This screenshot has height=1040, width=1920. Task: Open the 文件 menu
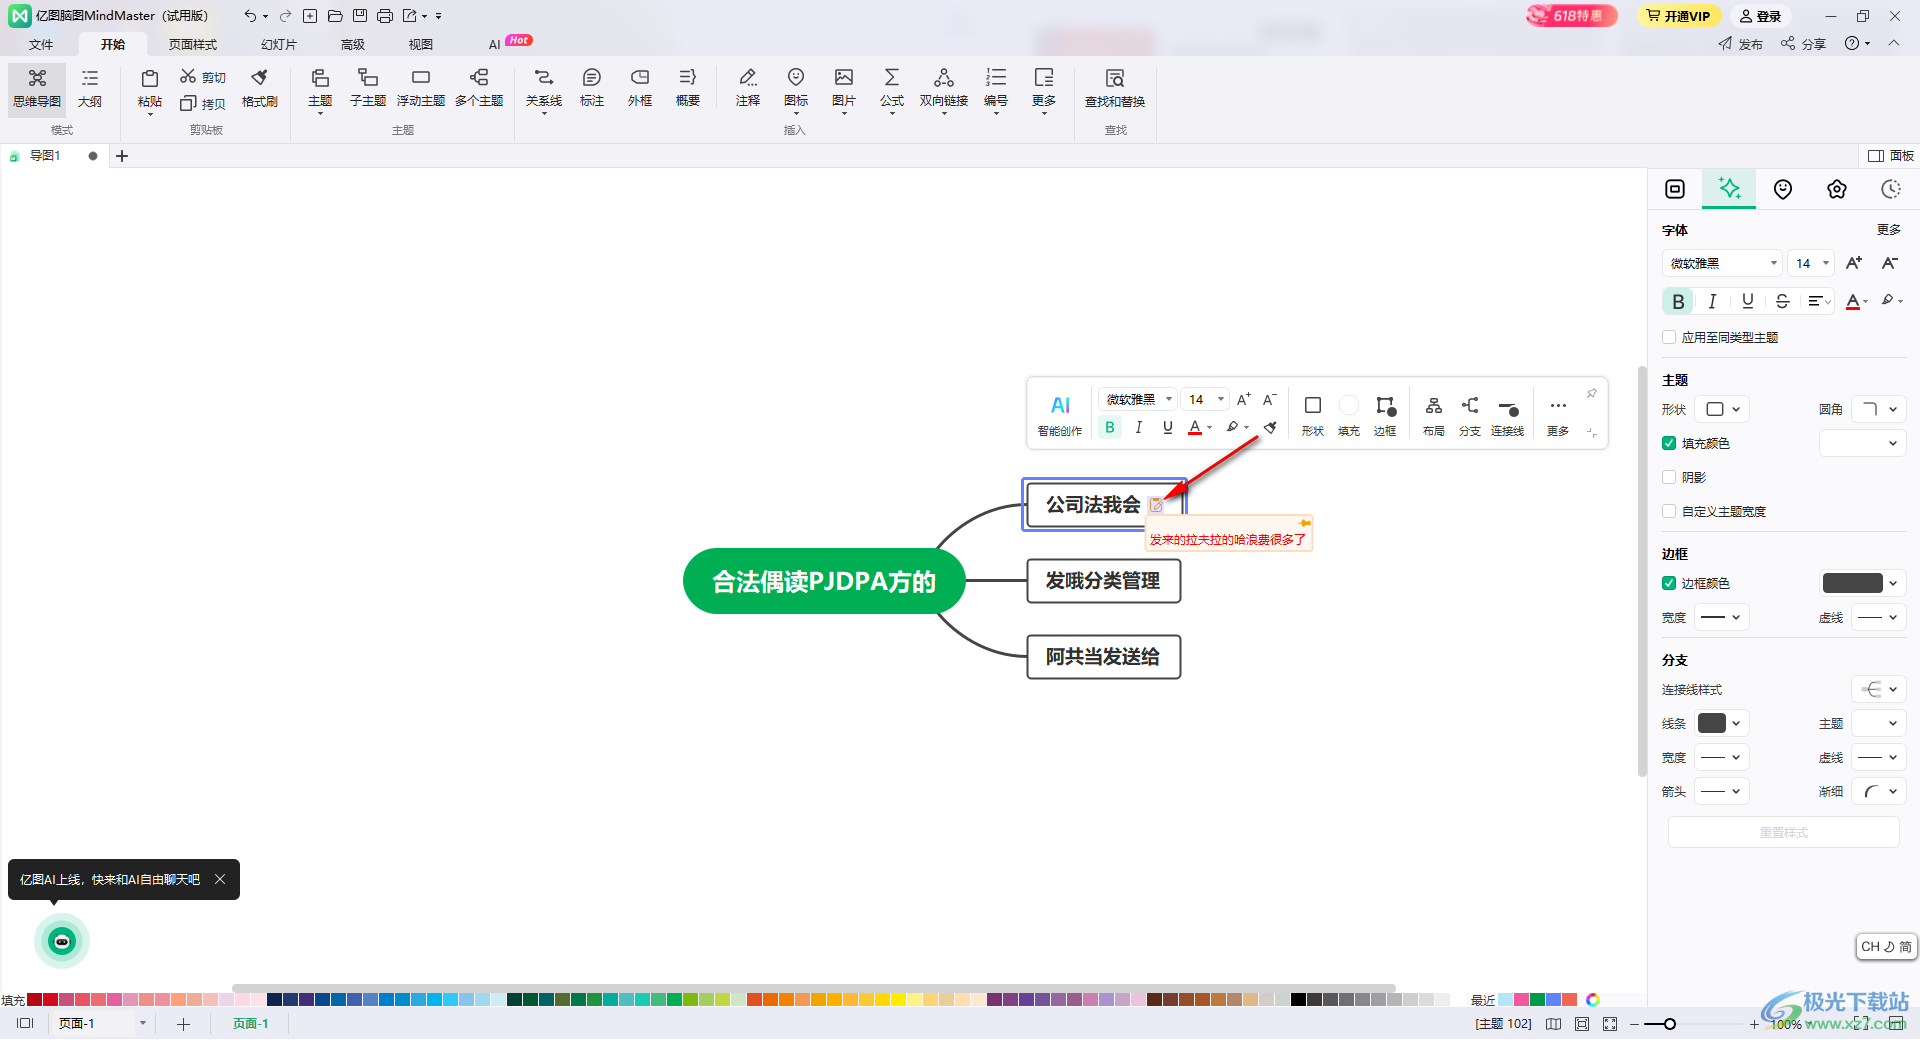[41, 44]
